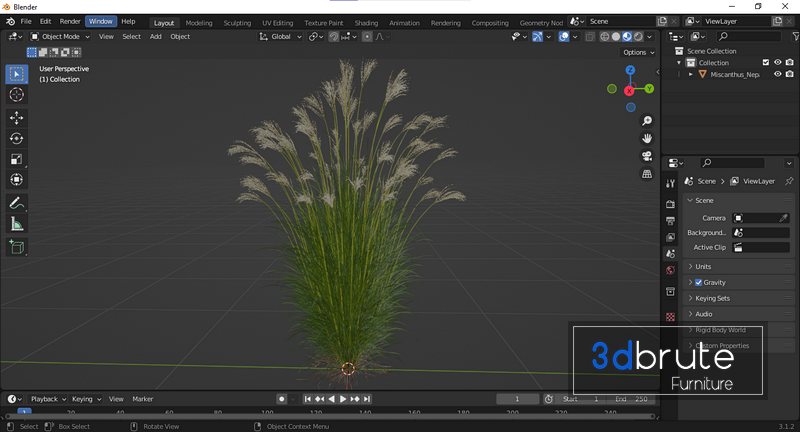Screen dimensions: 800x432
Task: Click the current frame field
Action: [517, 399]
